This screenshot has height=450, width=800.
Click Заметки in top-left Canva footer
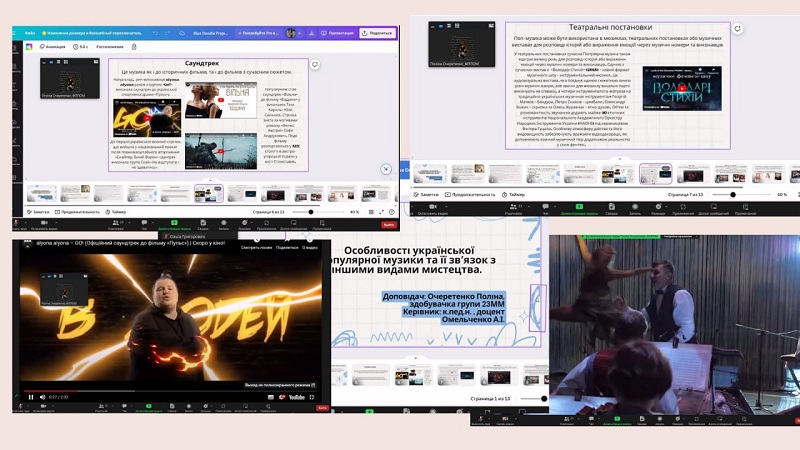pos(38,212)
